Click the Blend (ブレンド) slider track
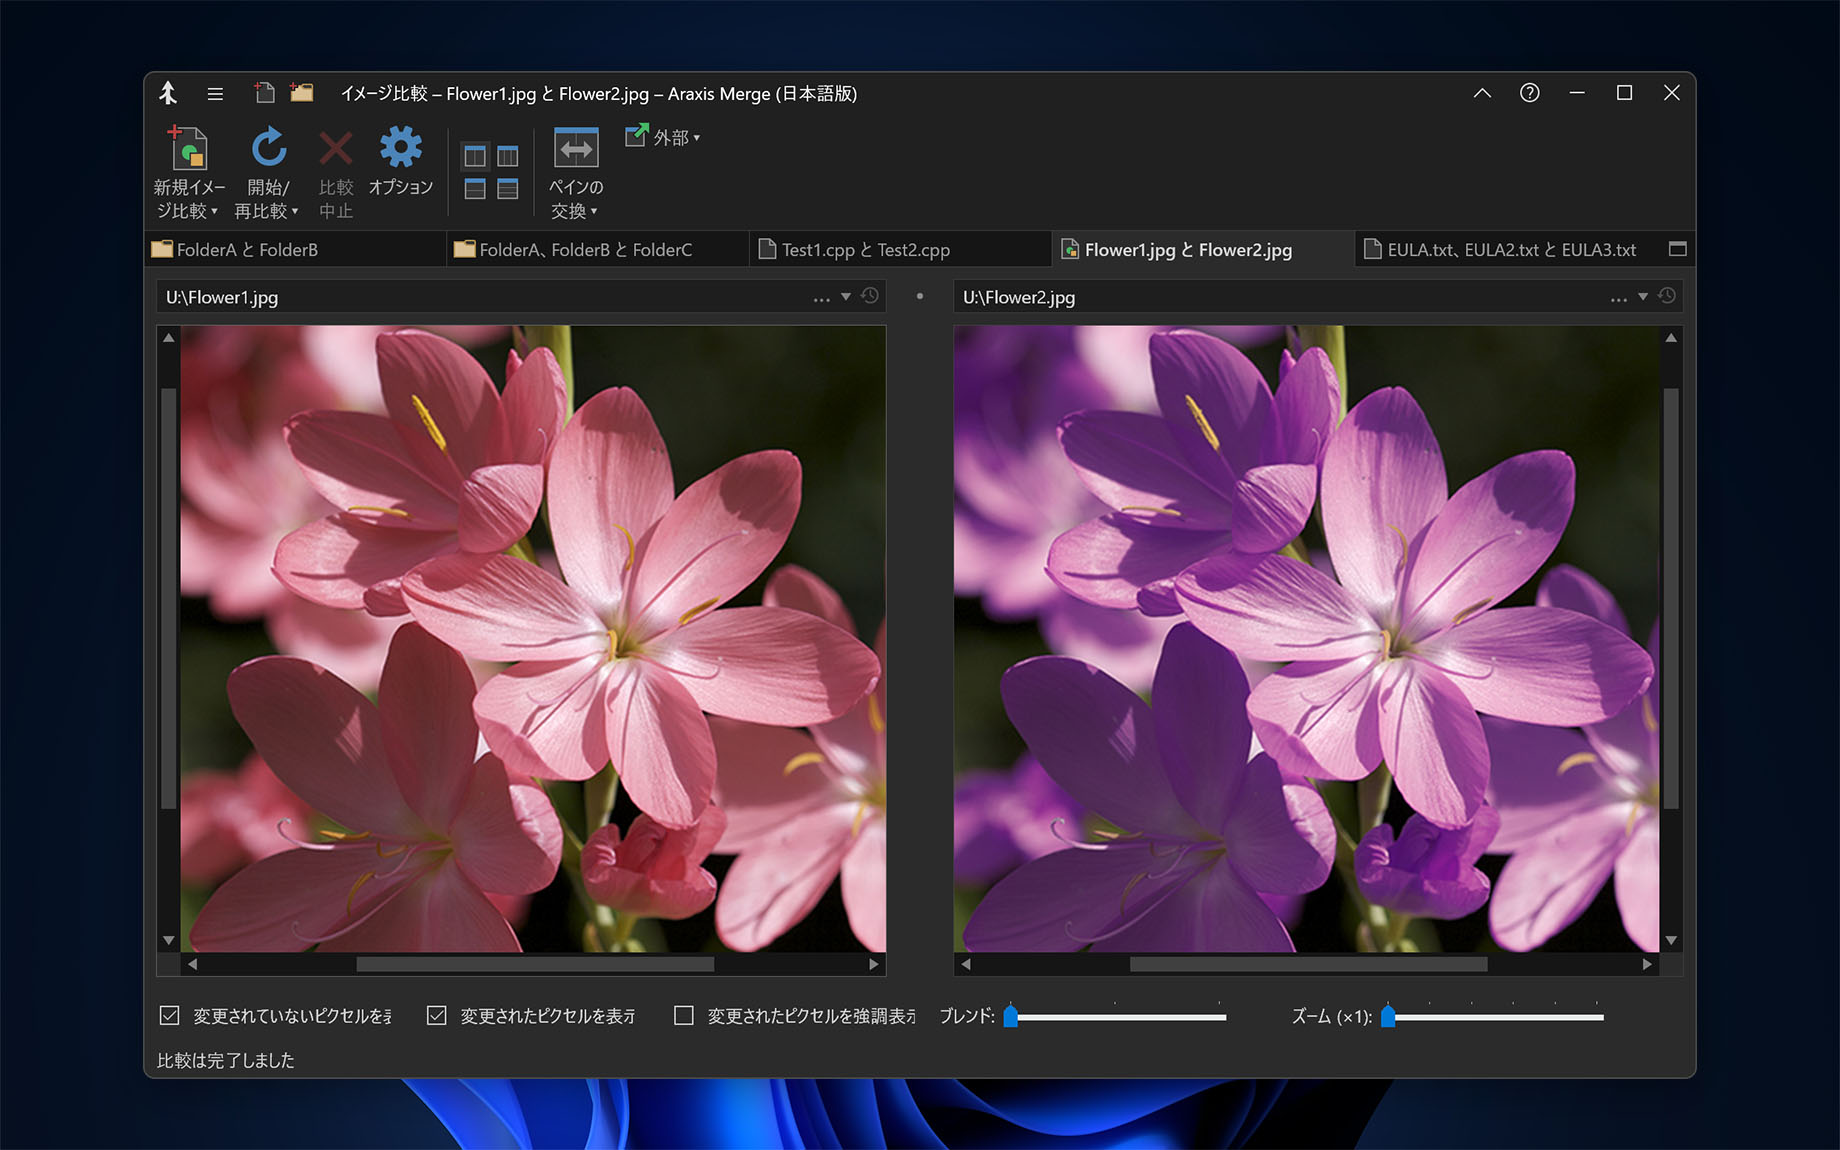Viewport: 1840px width, 1150px height. click(1120, 1017)
